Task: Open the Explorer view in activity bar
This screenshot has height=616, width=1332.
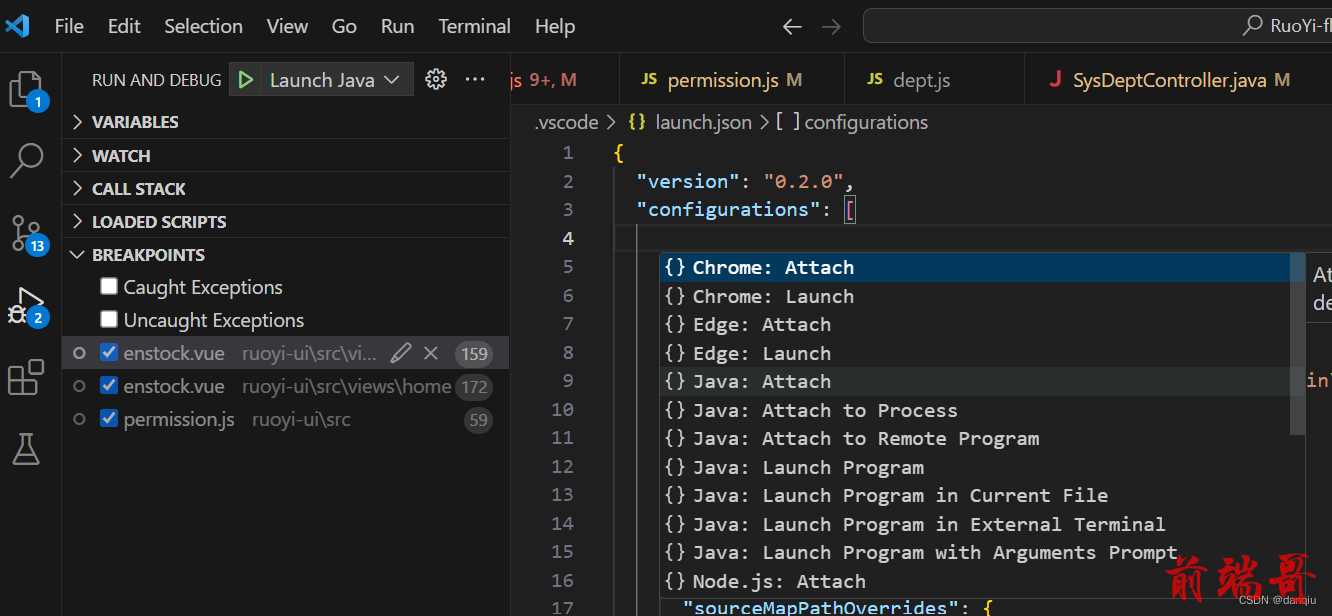Action: pyautogui.click(x=26, y=90)
